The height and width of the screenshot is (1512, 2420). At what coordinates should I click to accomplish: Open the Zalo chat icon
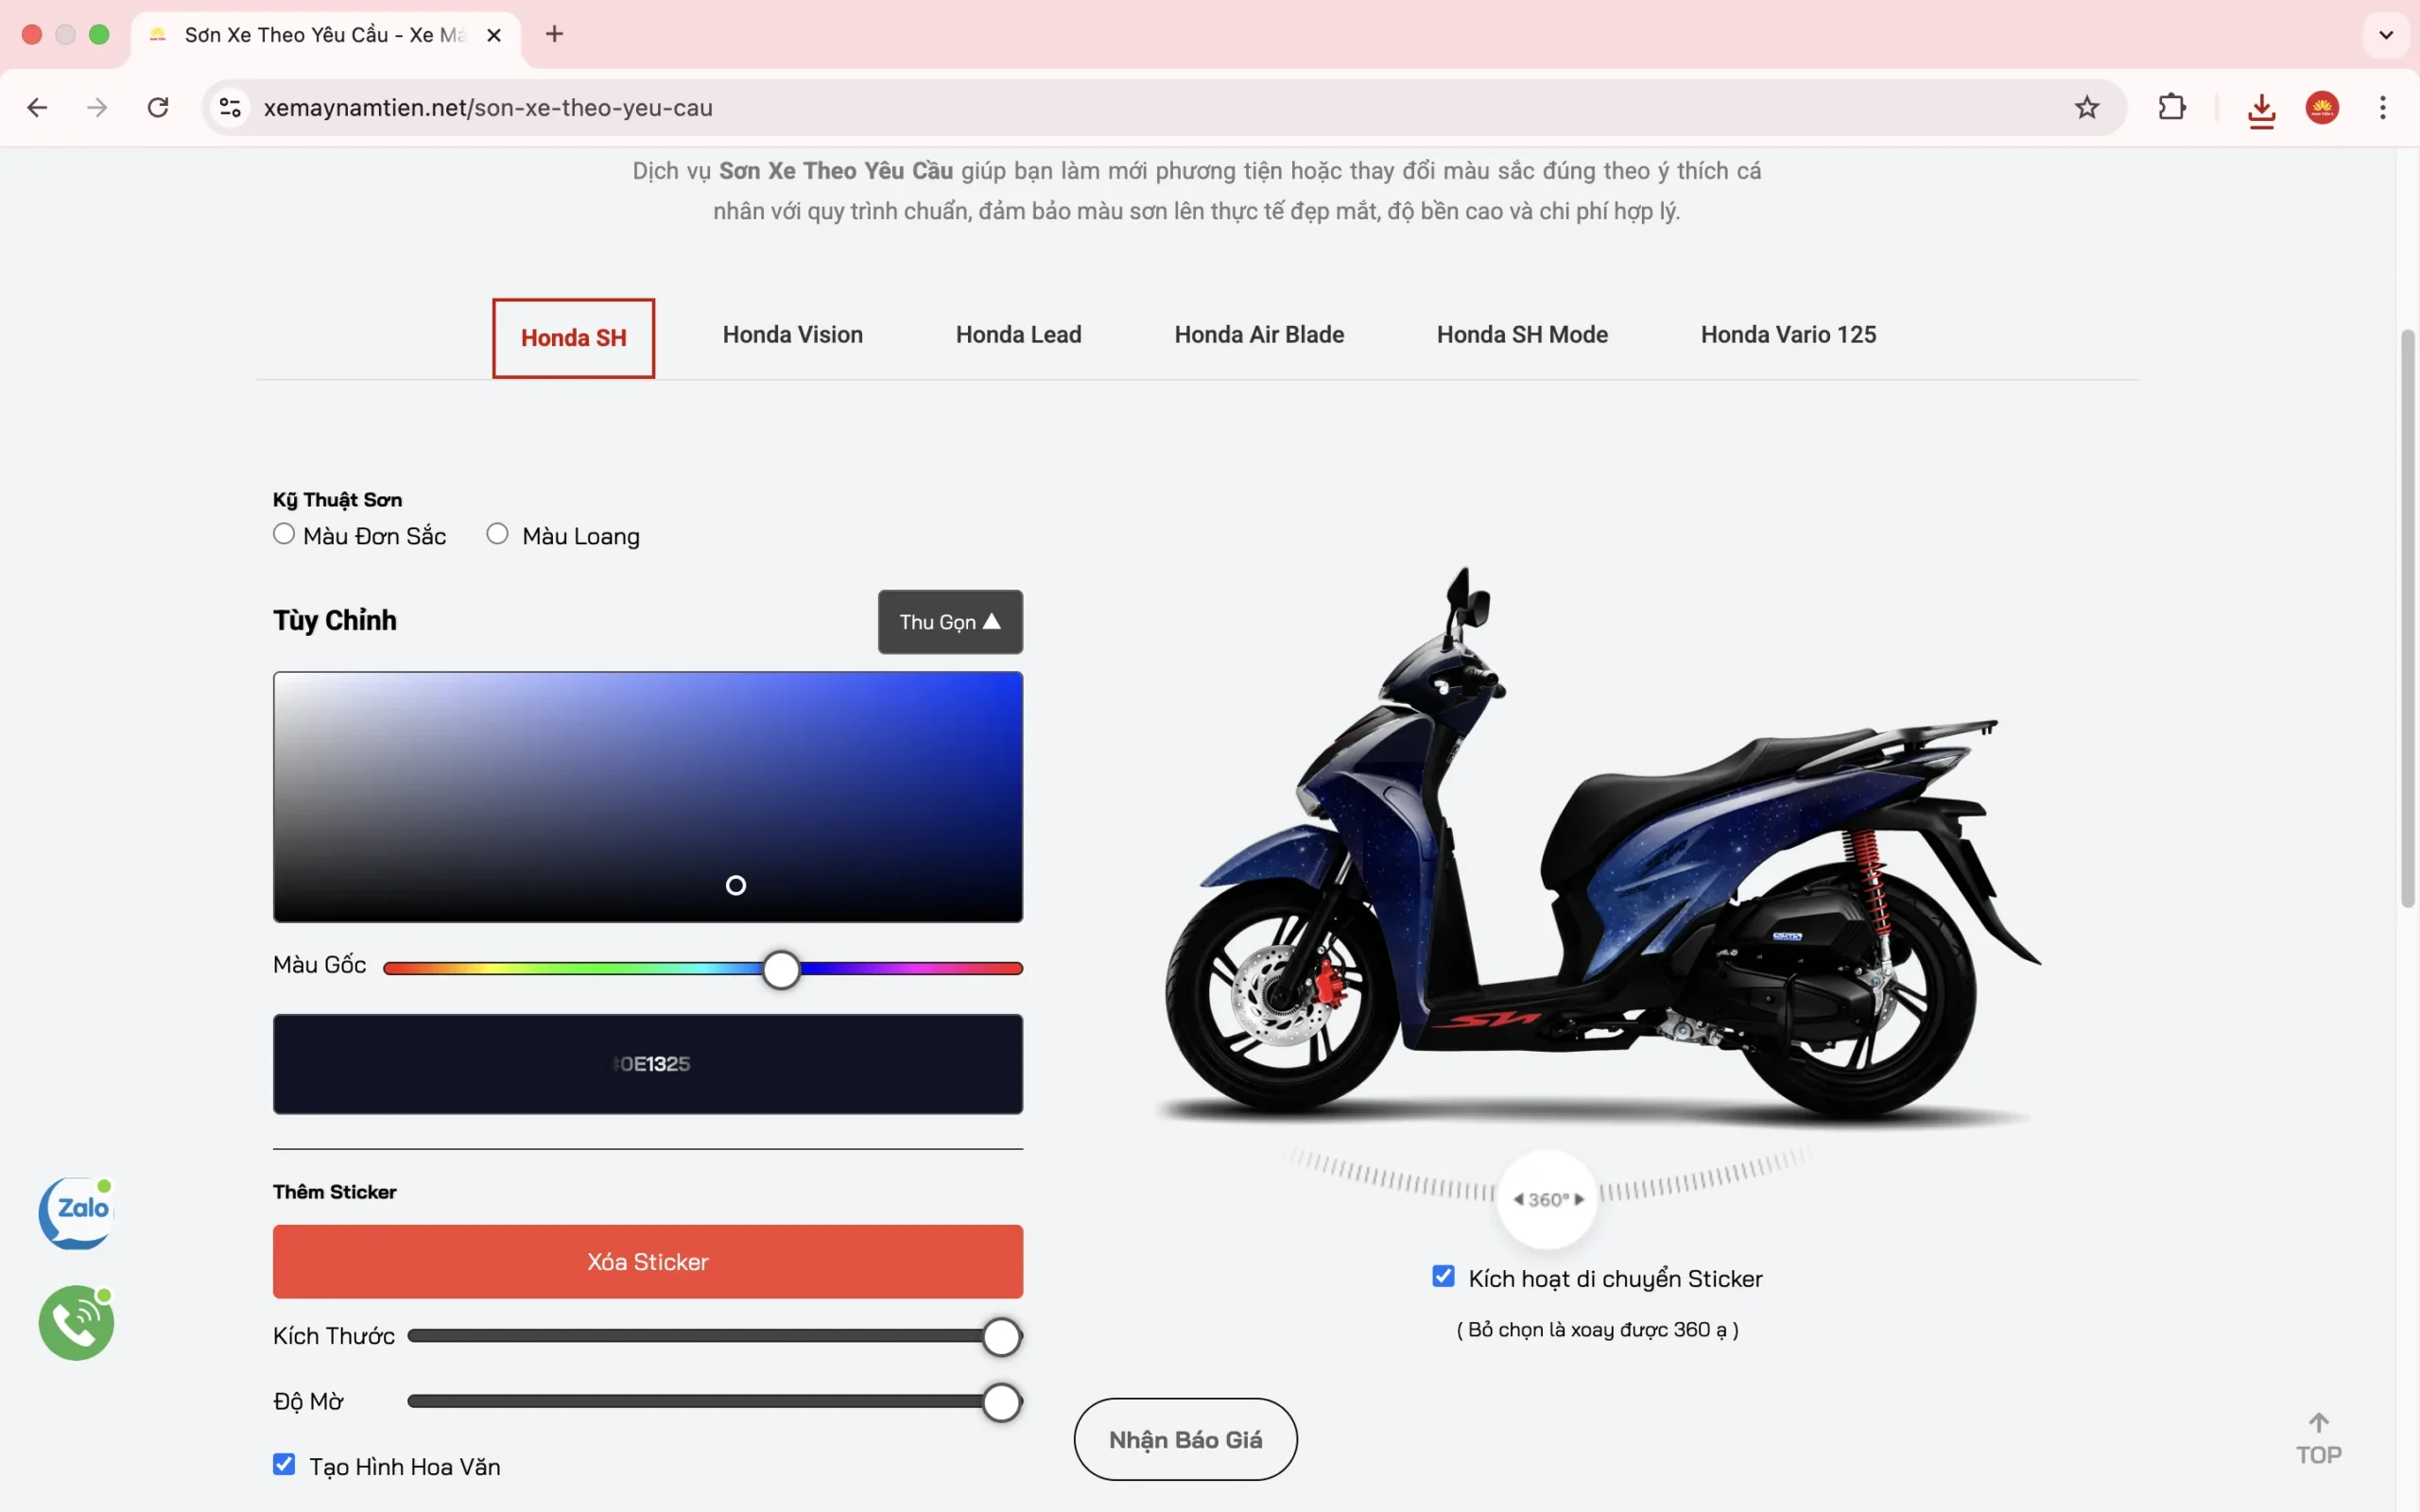coord(76,1213)
